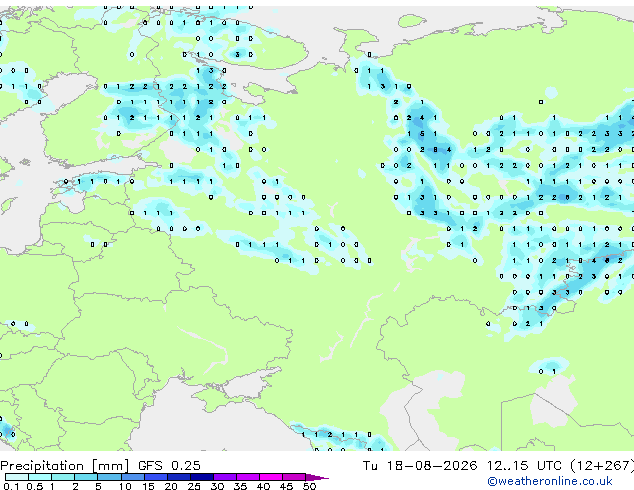Click the 'Tu 18-08-2026 12..15 UTC' timestamp
Image resolution: width=634 pixels, height=490 pixels.
(463, 466)
